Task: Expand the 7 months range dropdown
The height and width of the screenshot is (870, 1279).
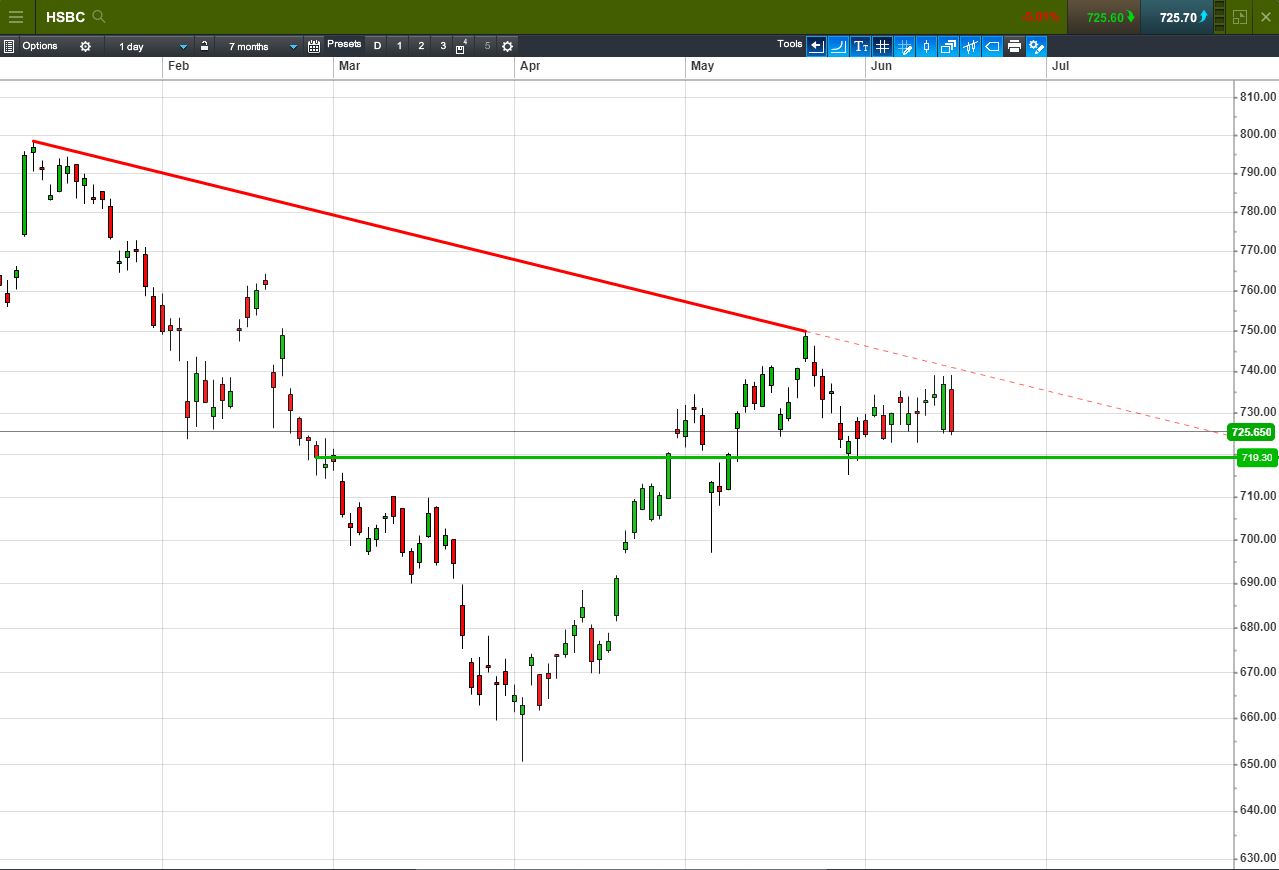Action: pos(259,46)
